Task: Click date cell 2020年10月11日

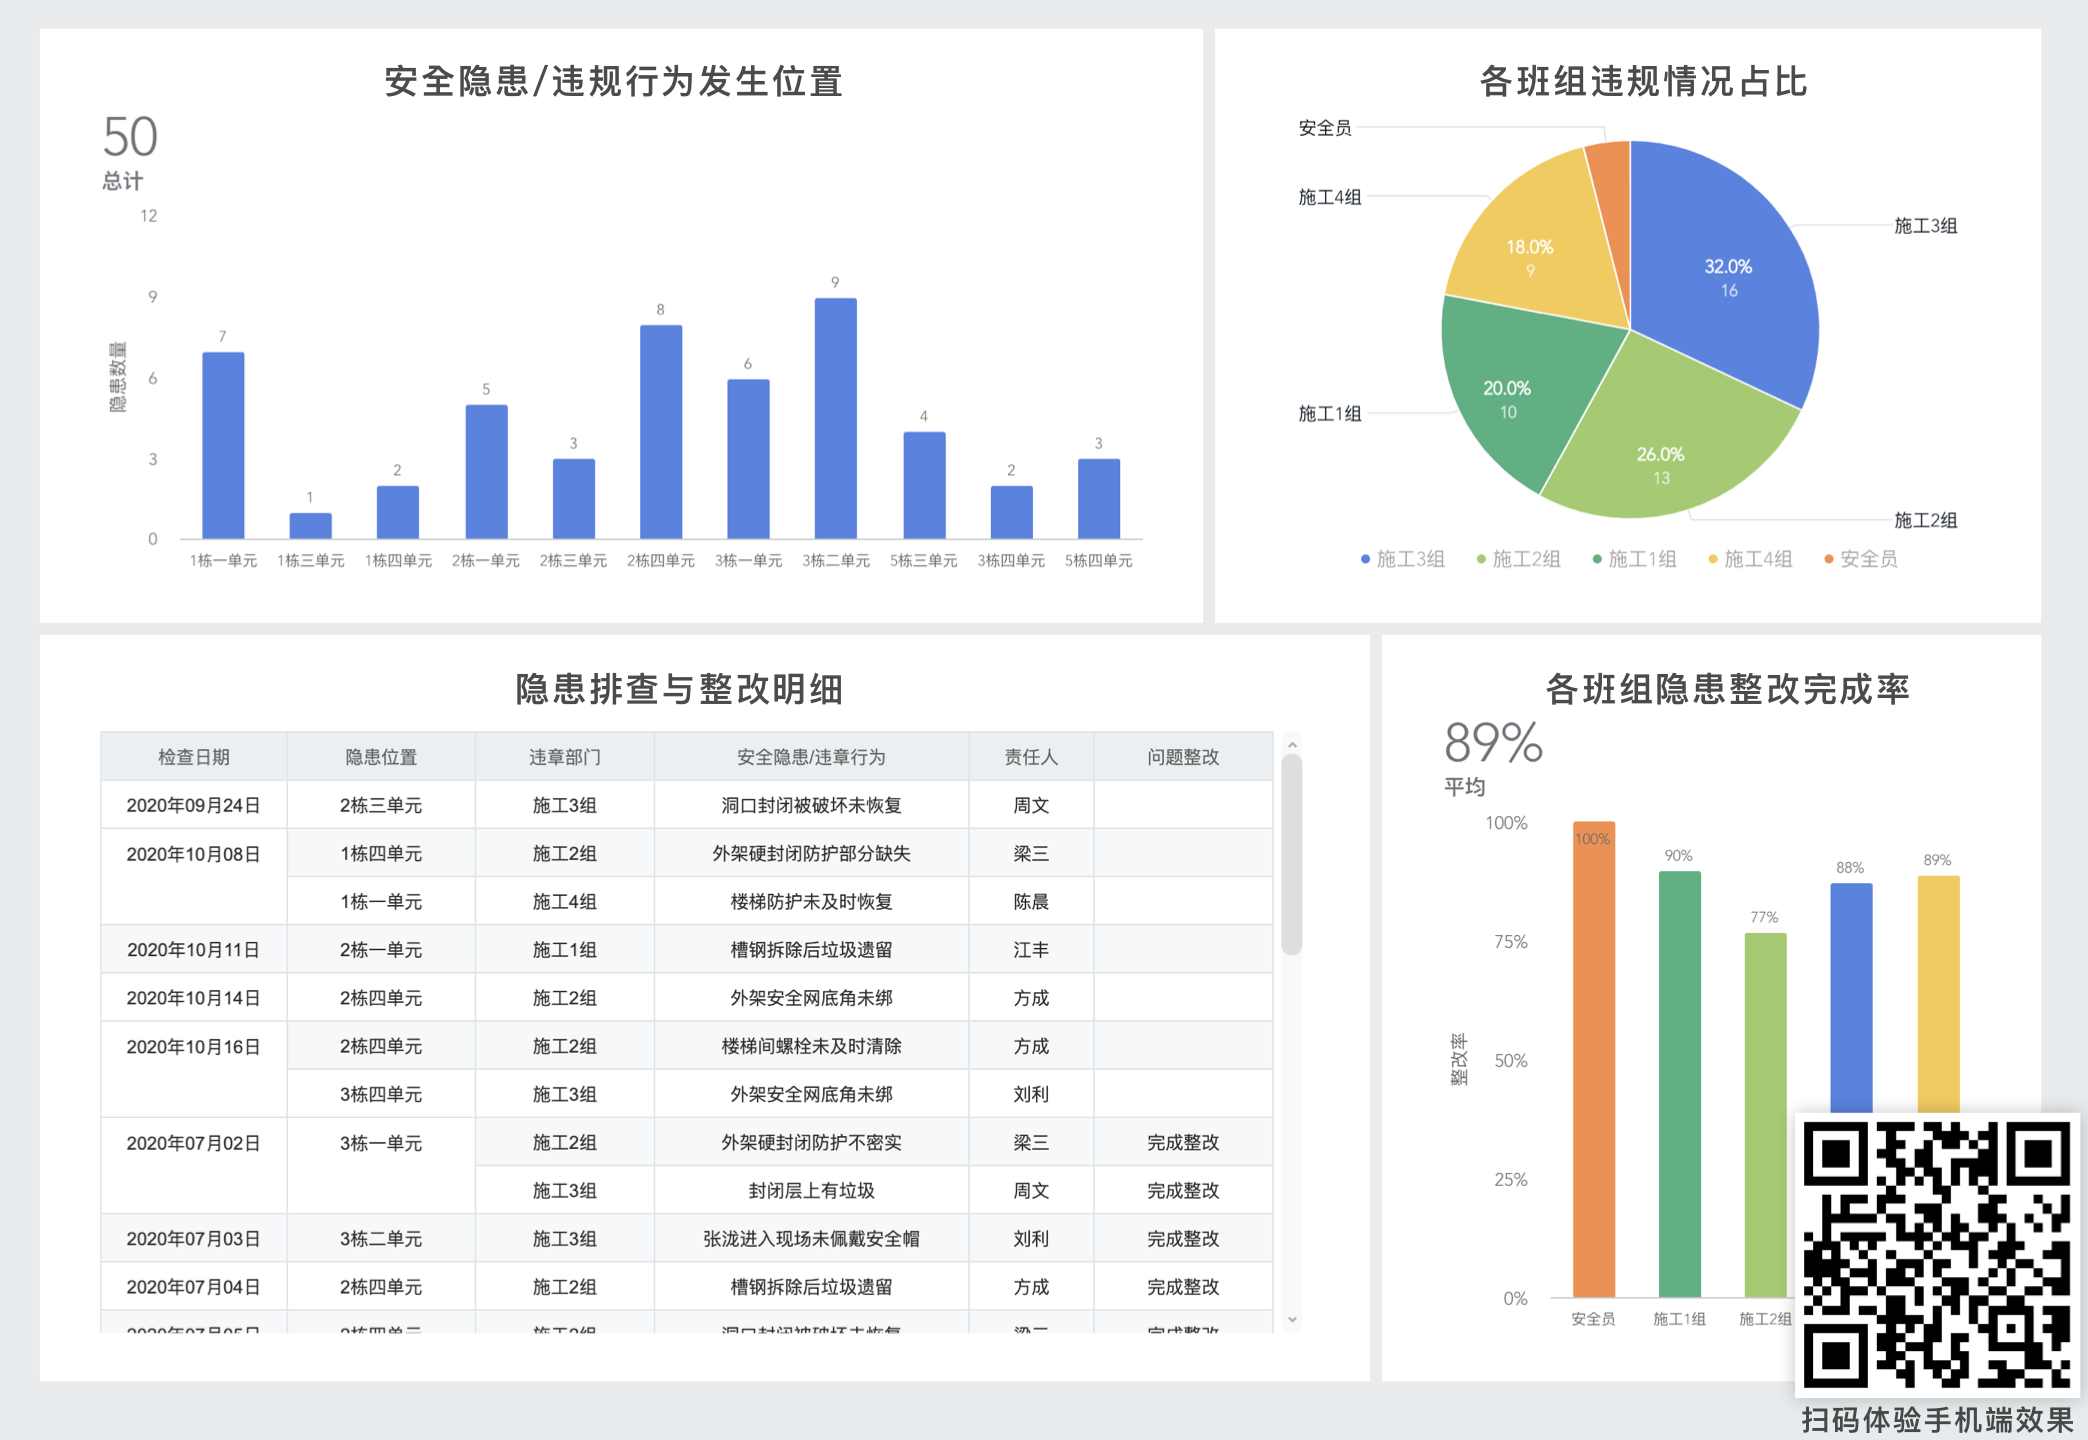Action: pyautogui.click(x=193, y=950)
